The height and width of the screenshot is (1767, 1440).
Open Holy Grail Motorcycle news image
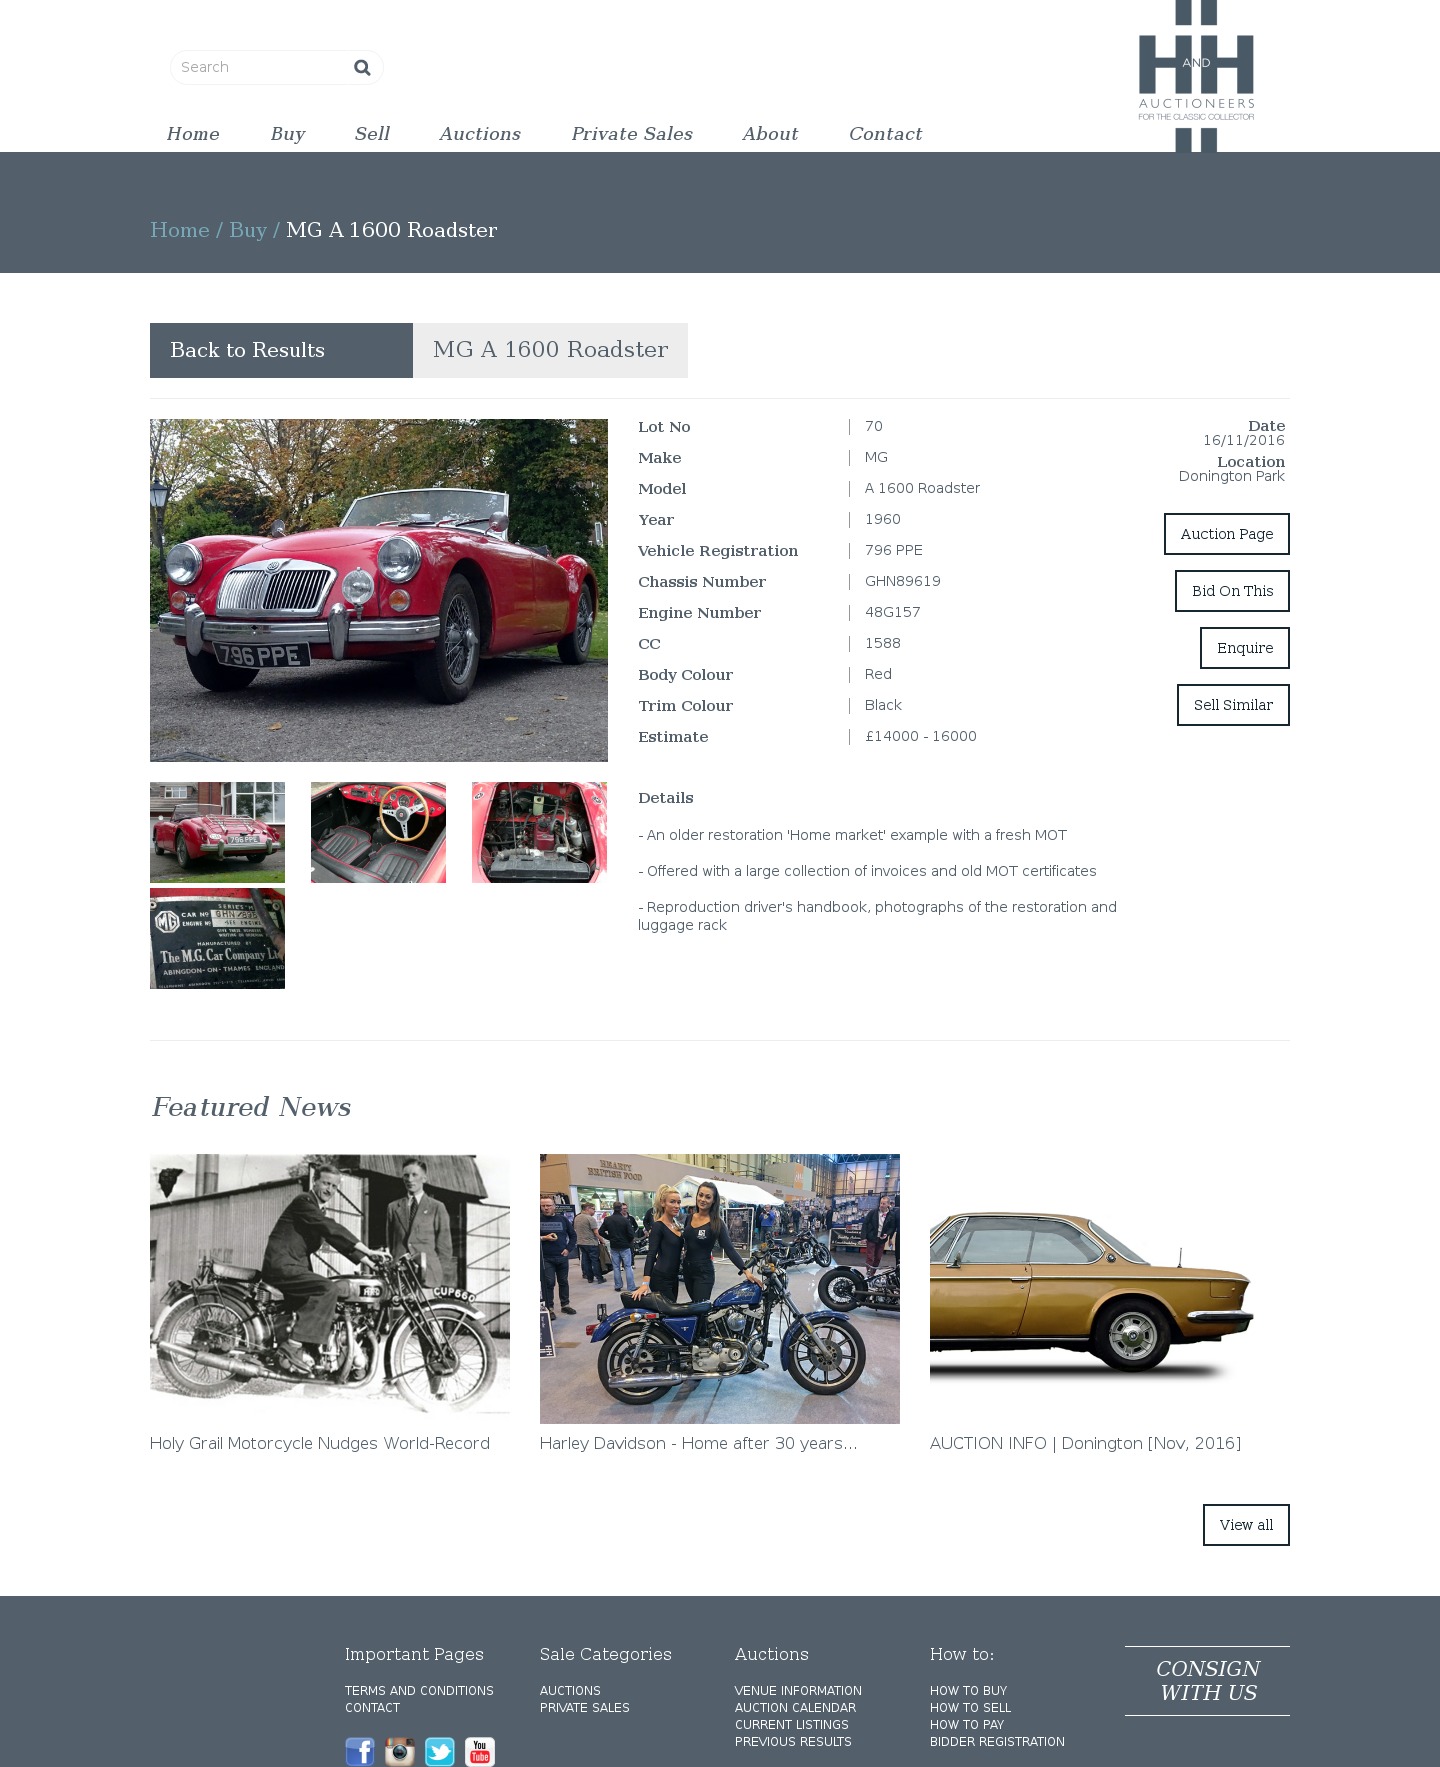[330, 1288]
